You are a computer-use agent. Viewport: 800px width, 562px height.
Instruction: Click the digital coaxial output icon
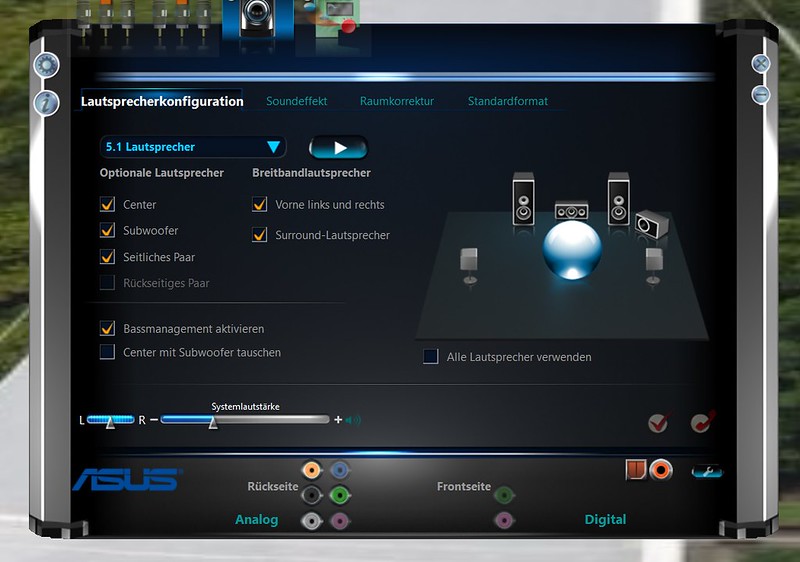[661, 470]
